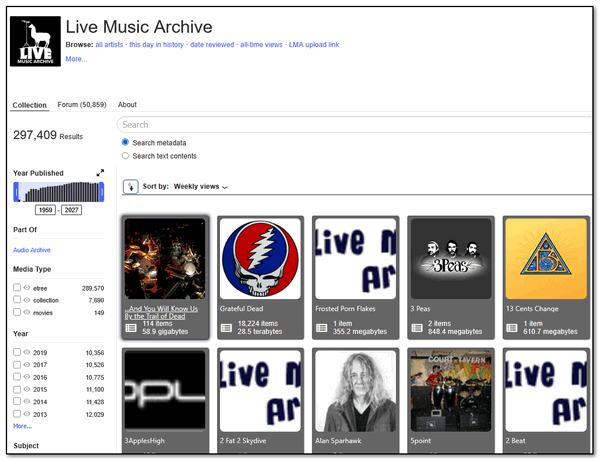Check the 2016 year checkbox

[x=17, y=376]
